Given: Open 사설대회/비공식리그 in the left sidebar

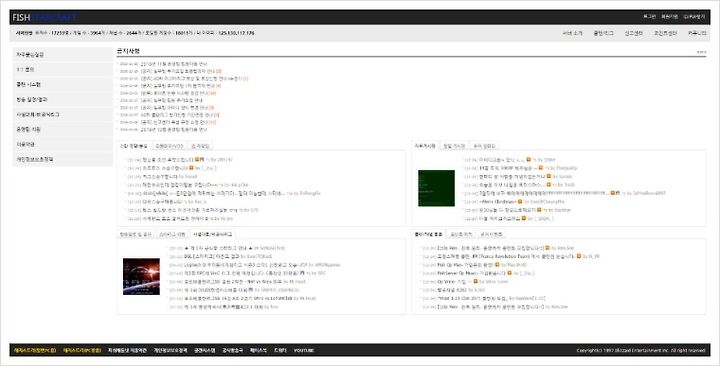Looking at the screenshot, I should coord(62,114).
